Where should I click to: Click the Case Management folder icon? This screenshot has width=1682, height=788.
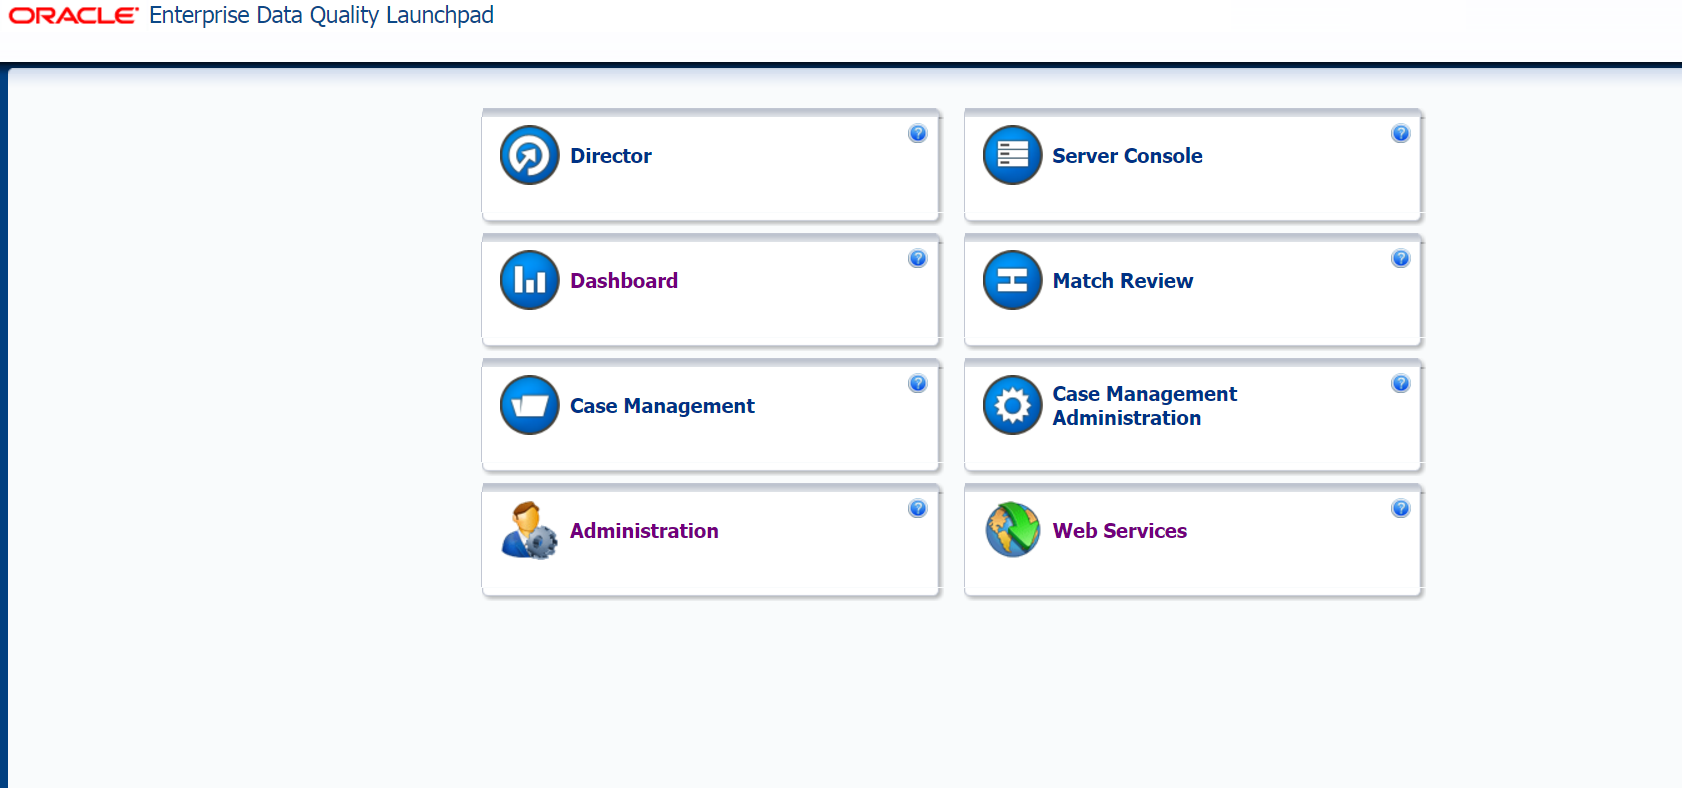[x=530, y=405]
